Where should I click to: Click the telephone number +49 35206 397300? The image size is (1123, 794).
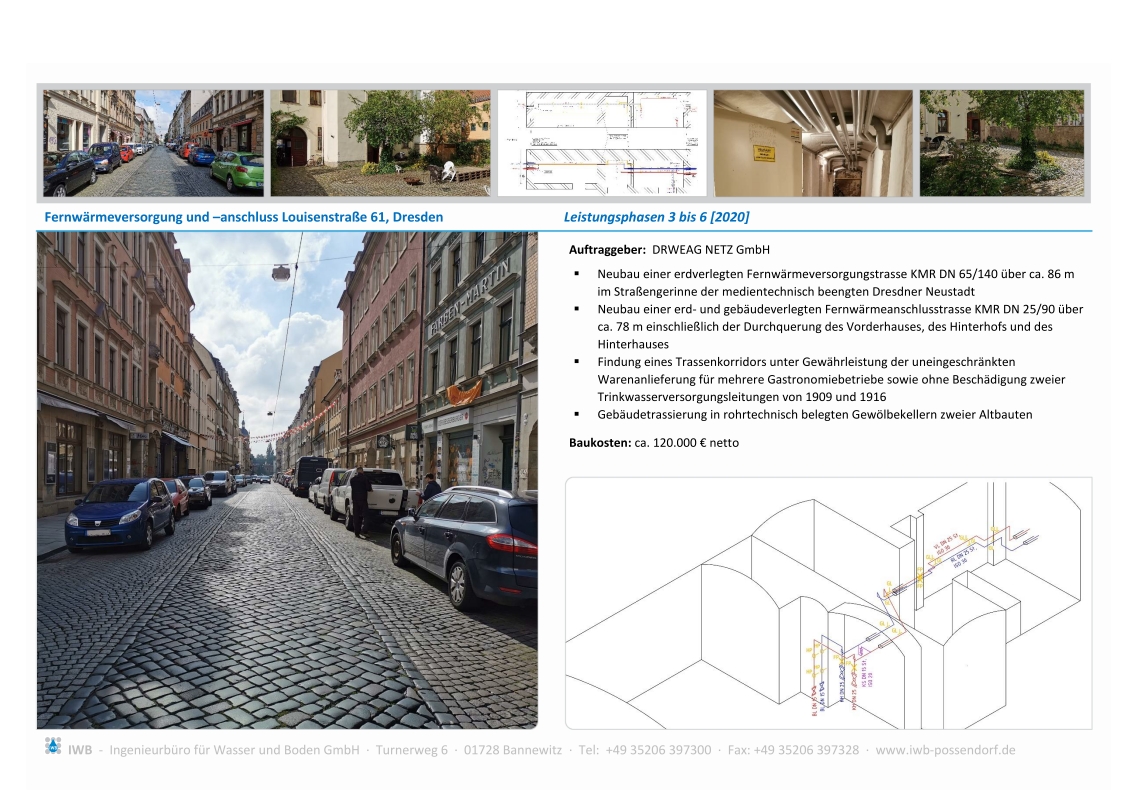(658, 750)
